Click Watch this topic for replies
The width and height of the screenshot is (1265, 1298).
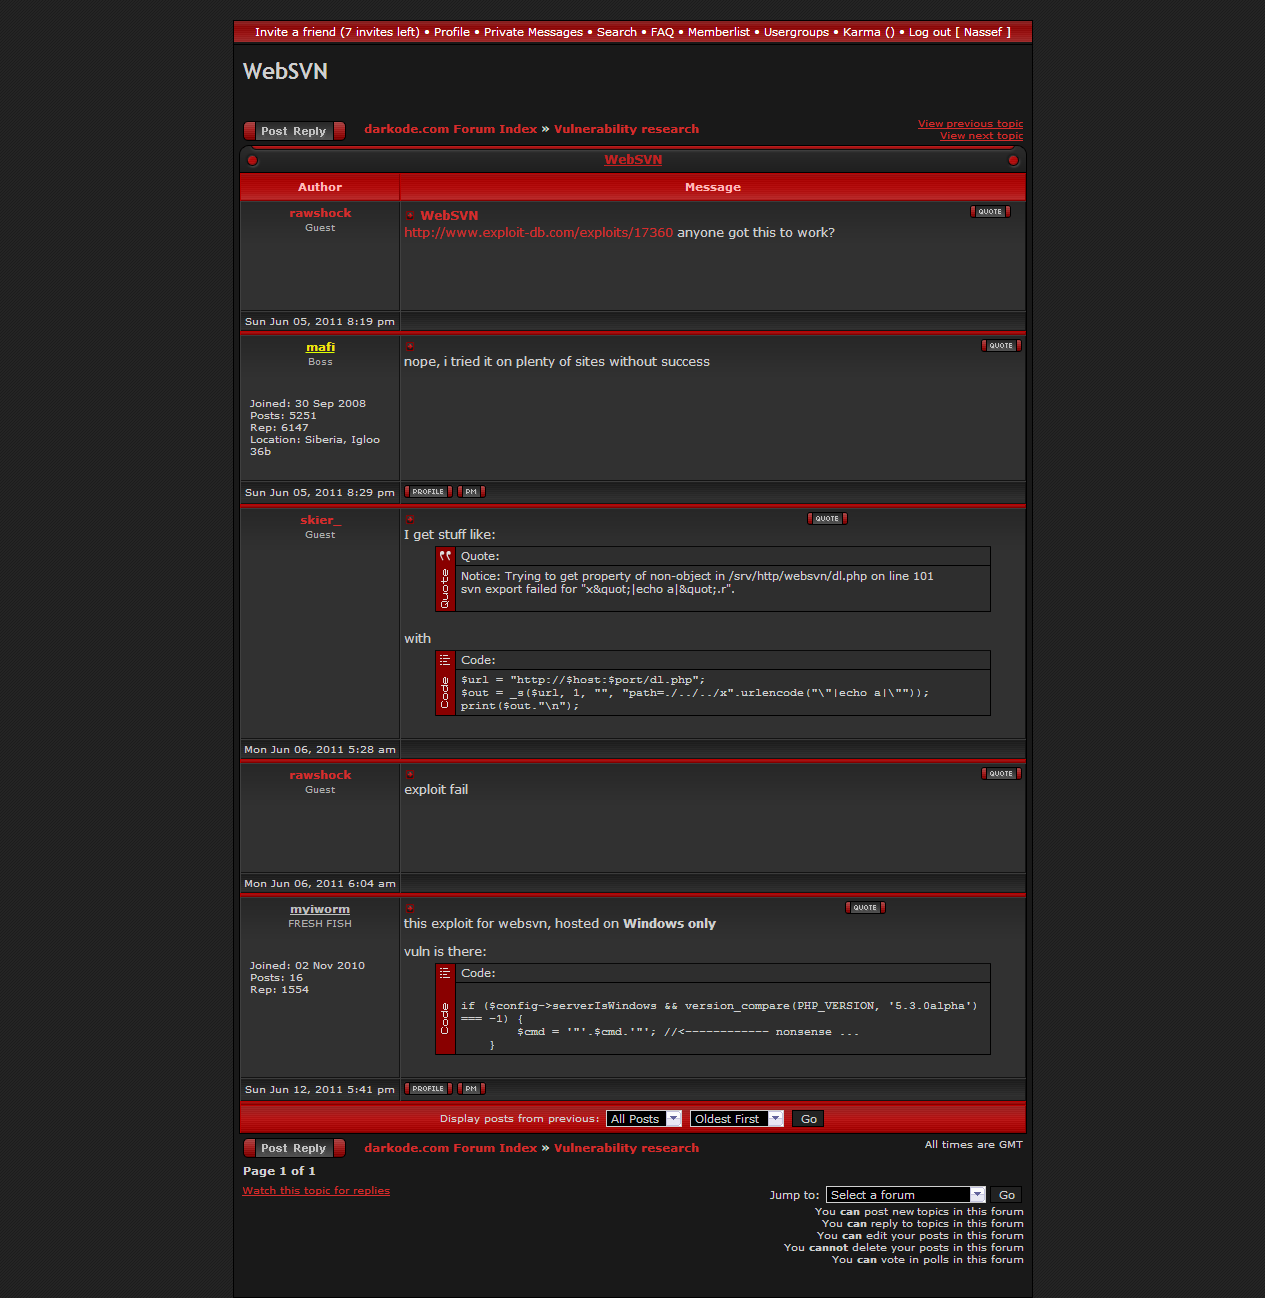[316, 1191]
